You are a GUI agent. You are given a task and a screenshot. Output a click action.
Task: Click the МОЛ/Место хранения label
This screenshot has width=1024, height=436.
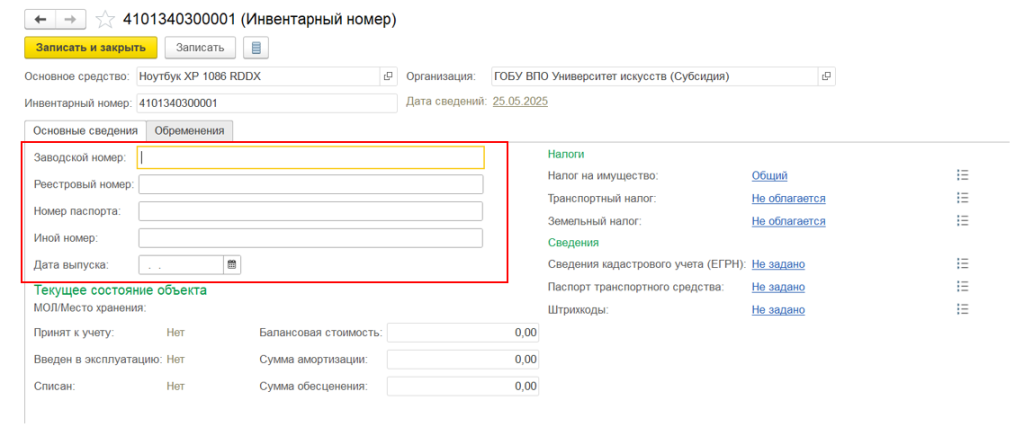click(90, 307)
